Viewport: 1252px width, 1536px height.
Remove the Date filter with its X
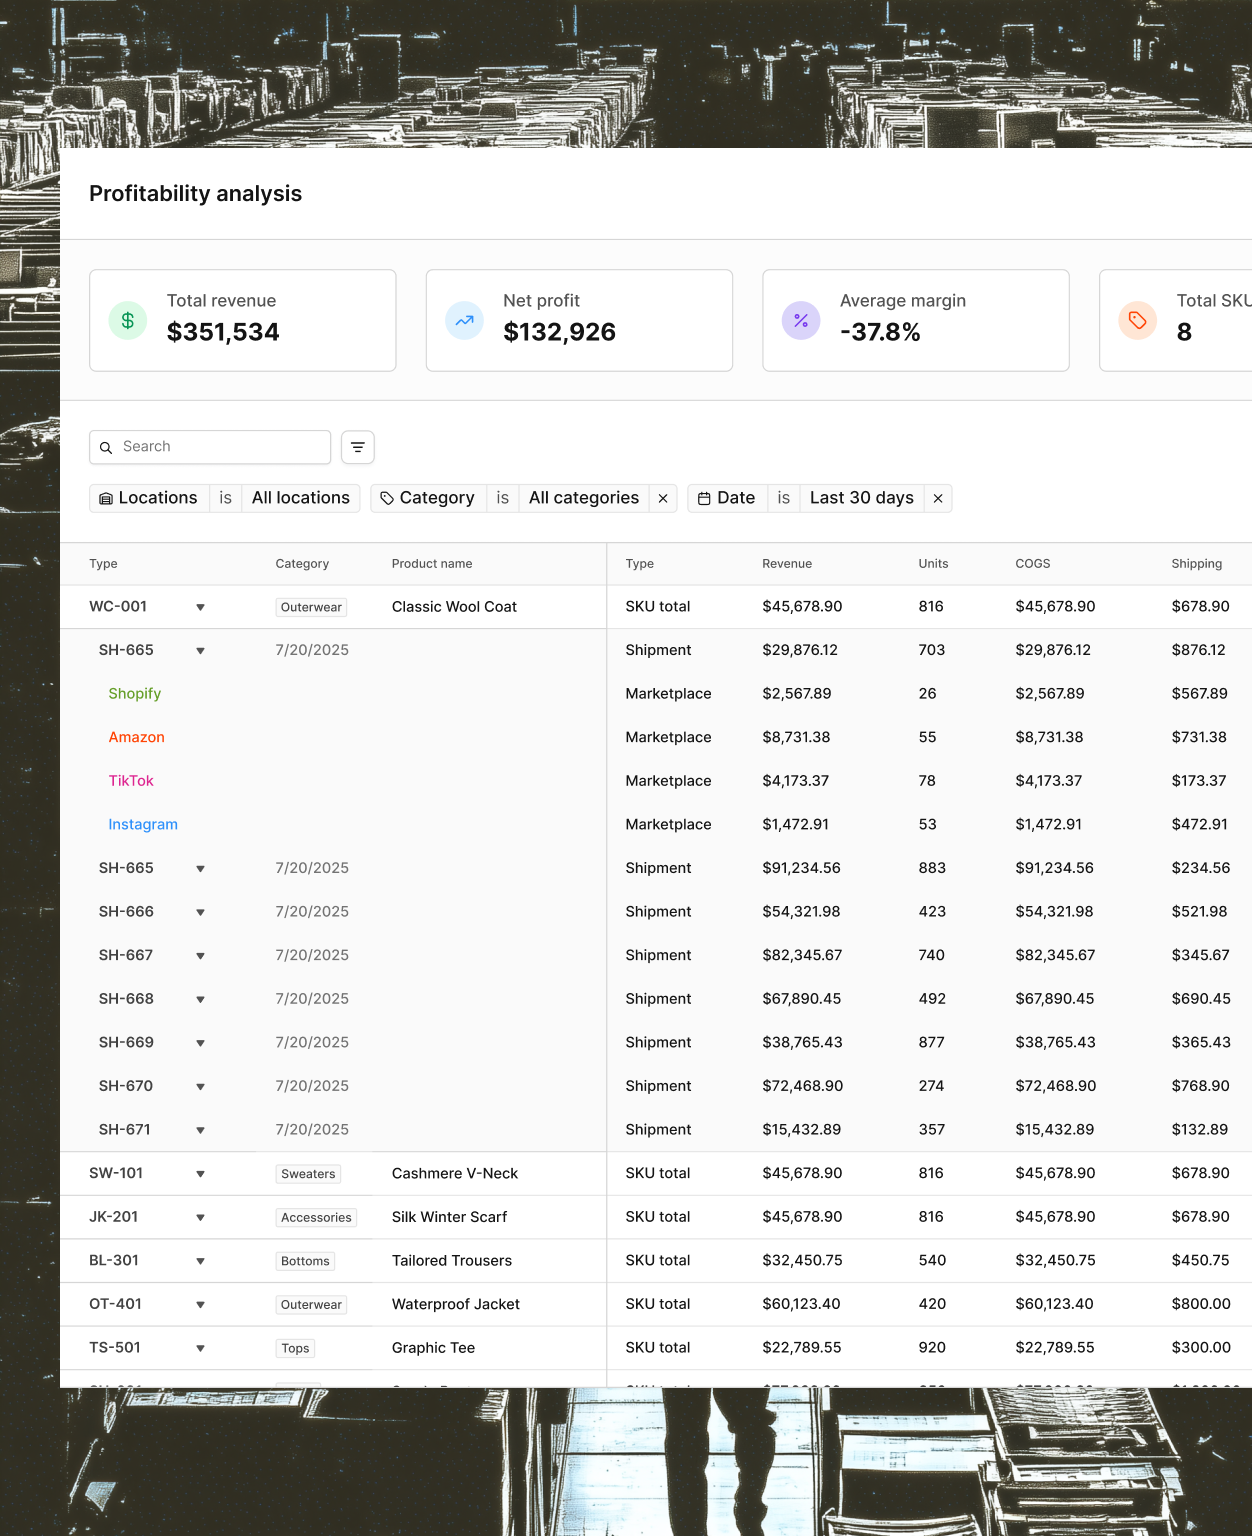938,498
